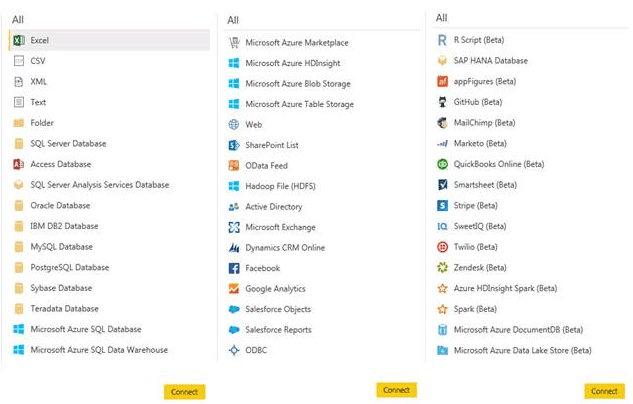Select the Excel data source icon
Screen dimensions: 633x404
(19, 40)
